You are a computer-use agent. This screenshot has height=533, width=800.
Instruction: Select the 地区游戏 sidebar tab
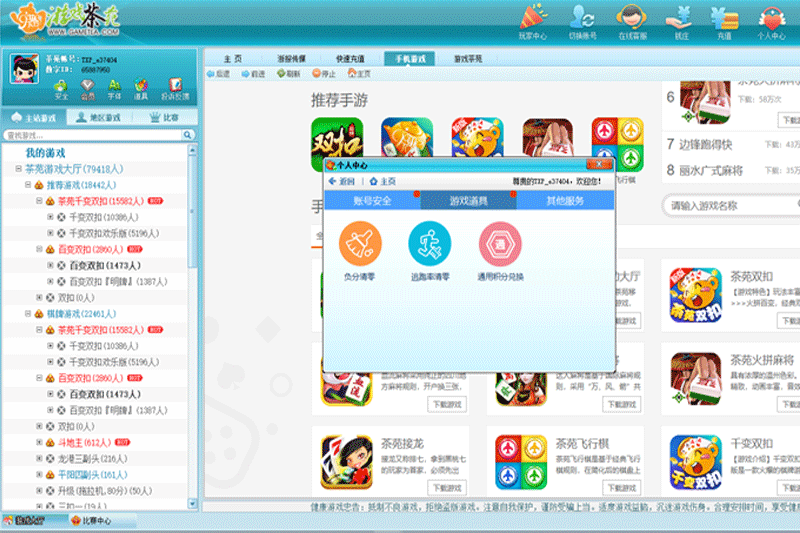pos(99,118)
